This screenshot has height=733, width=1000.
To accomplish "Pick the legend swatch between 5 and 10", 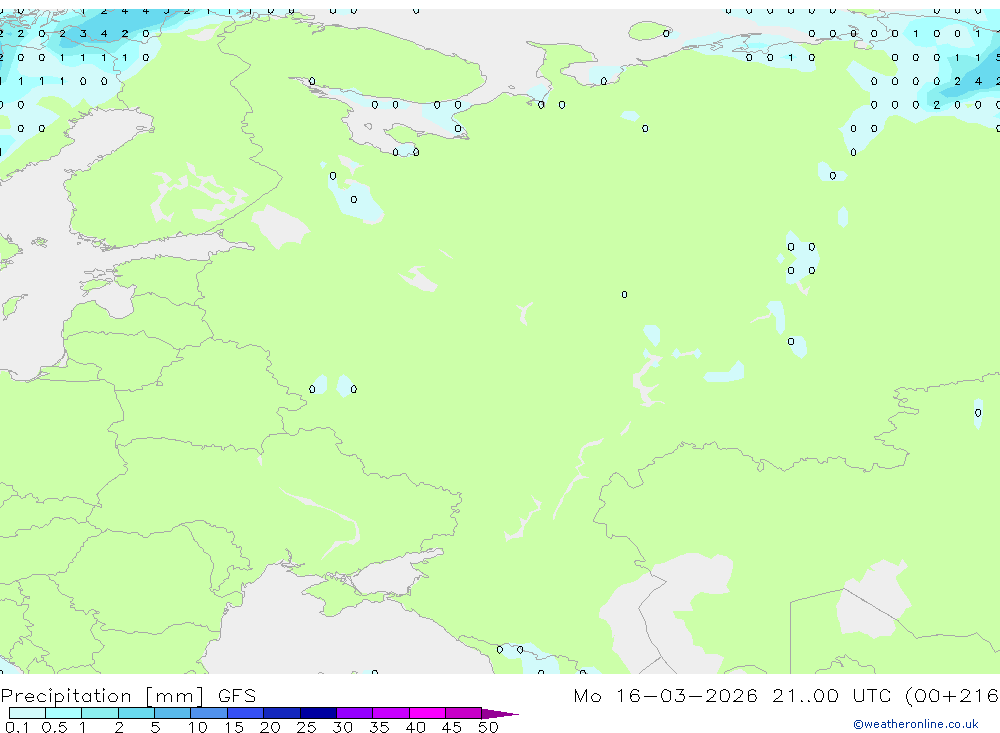I will (173, 713).
